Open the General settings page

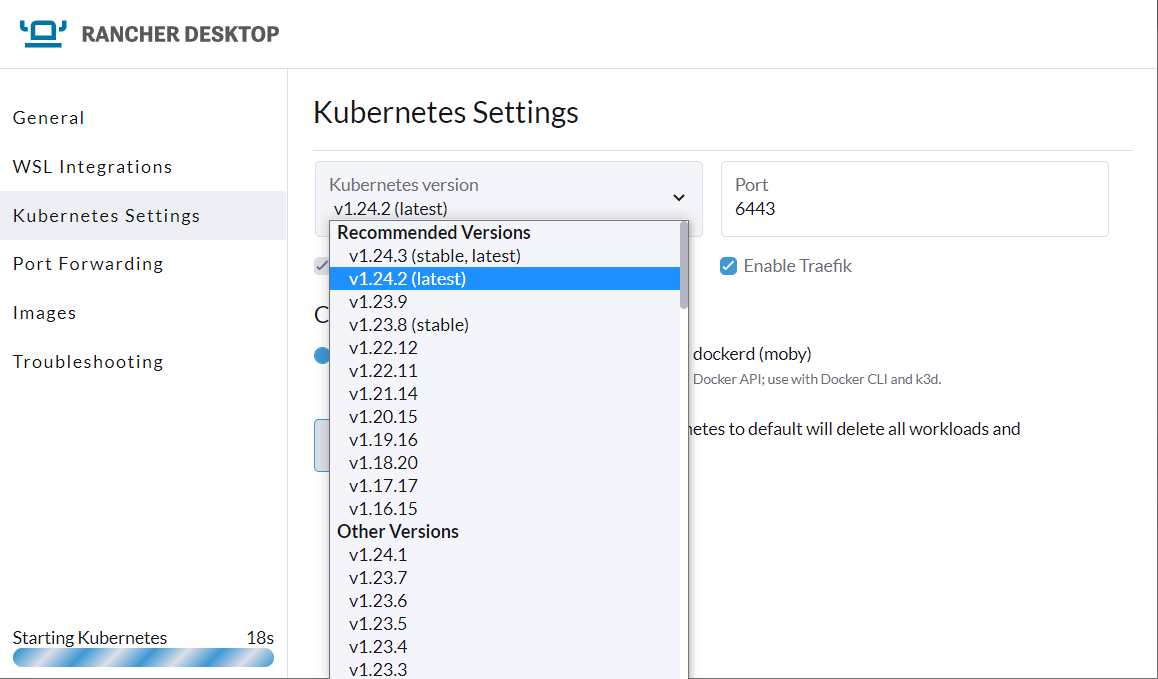point(49,117)
